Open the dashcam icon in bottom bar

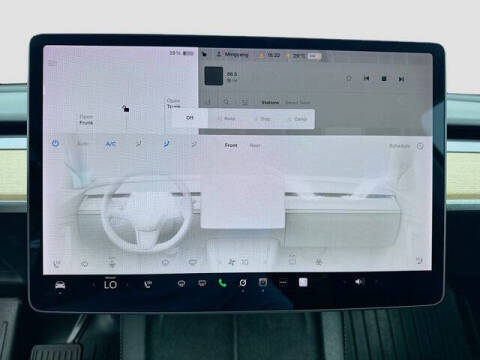243,283
